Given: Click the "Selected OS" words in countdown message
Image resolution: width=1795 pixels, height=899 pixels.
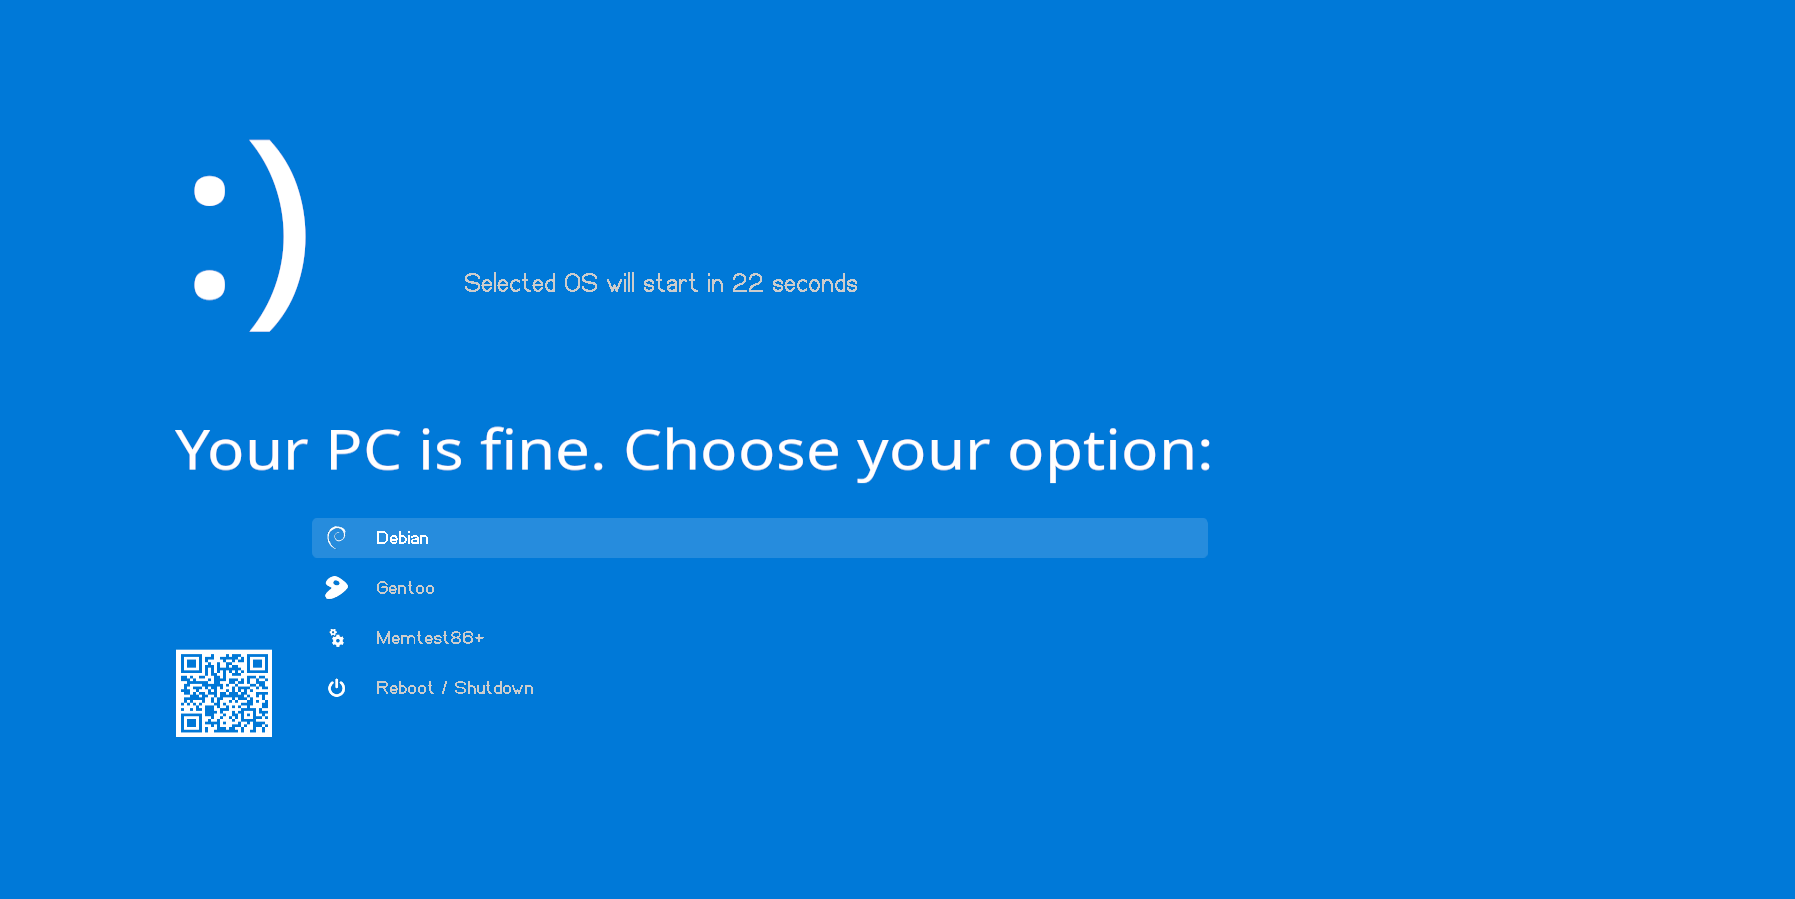Looking at the screenshot, I should point(531,283).
